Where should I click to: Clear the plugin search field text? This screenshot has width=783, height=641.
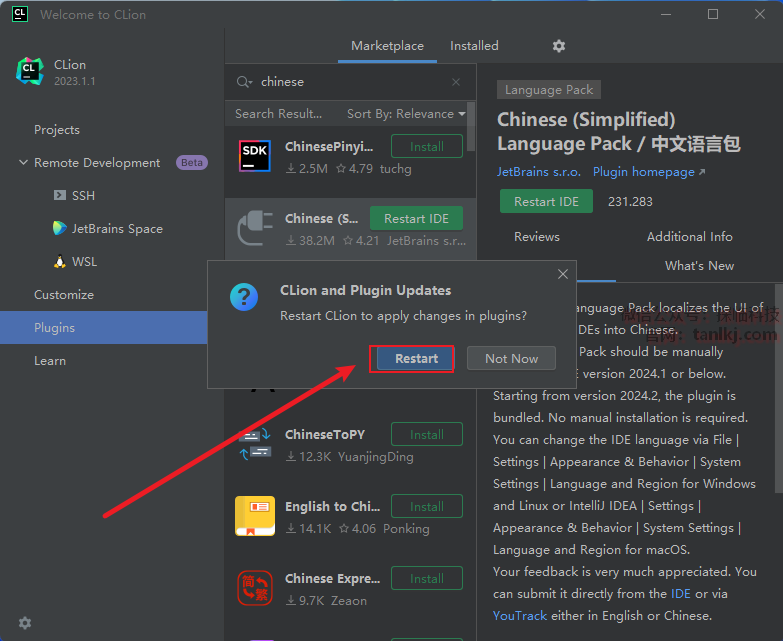pyautogui.click(x=456, y=82)
